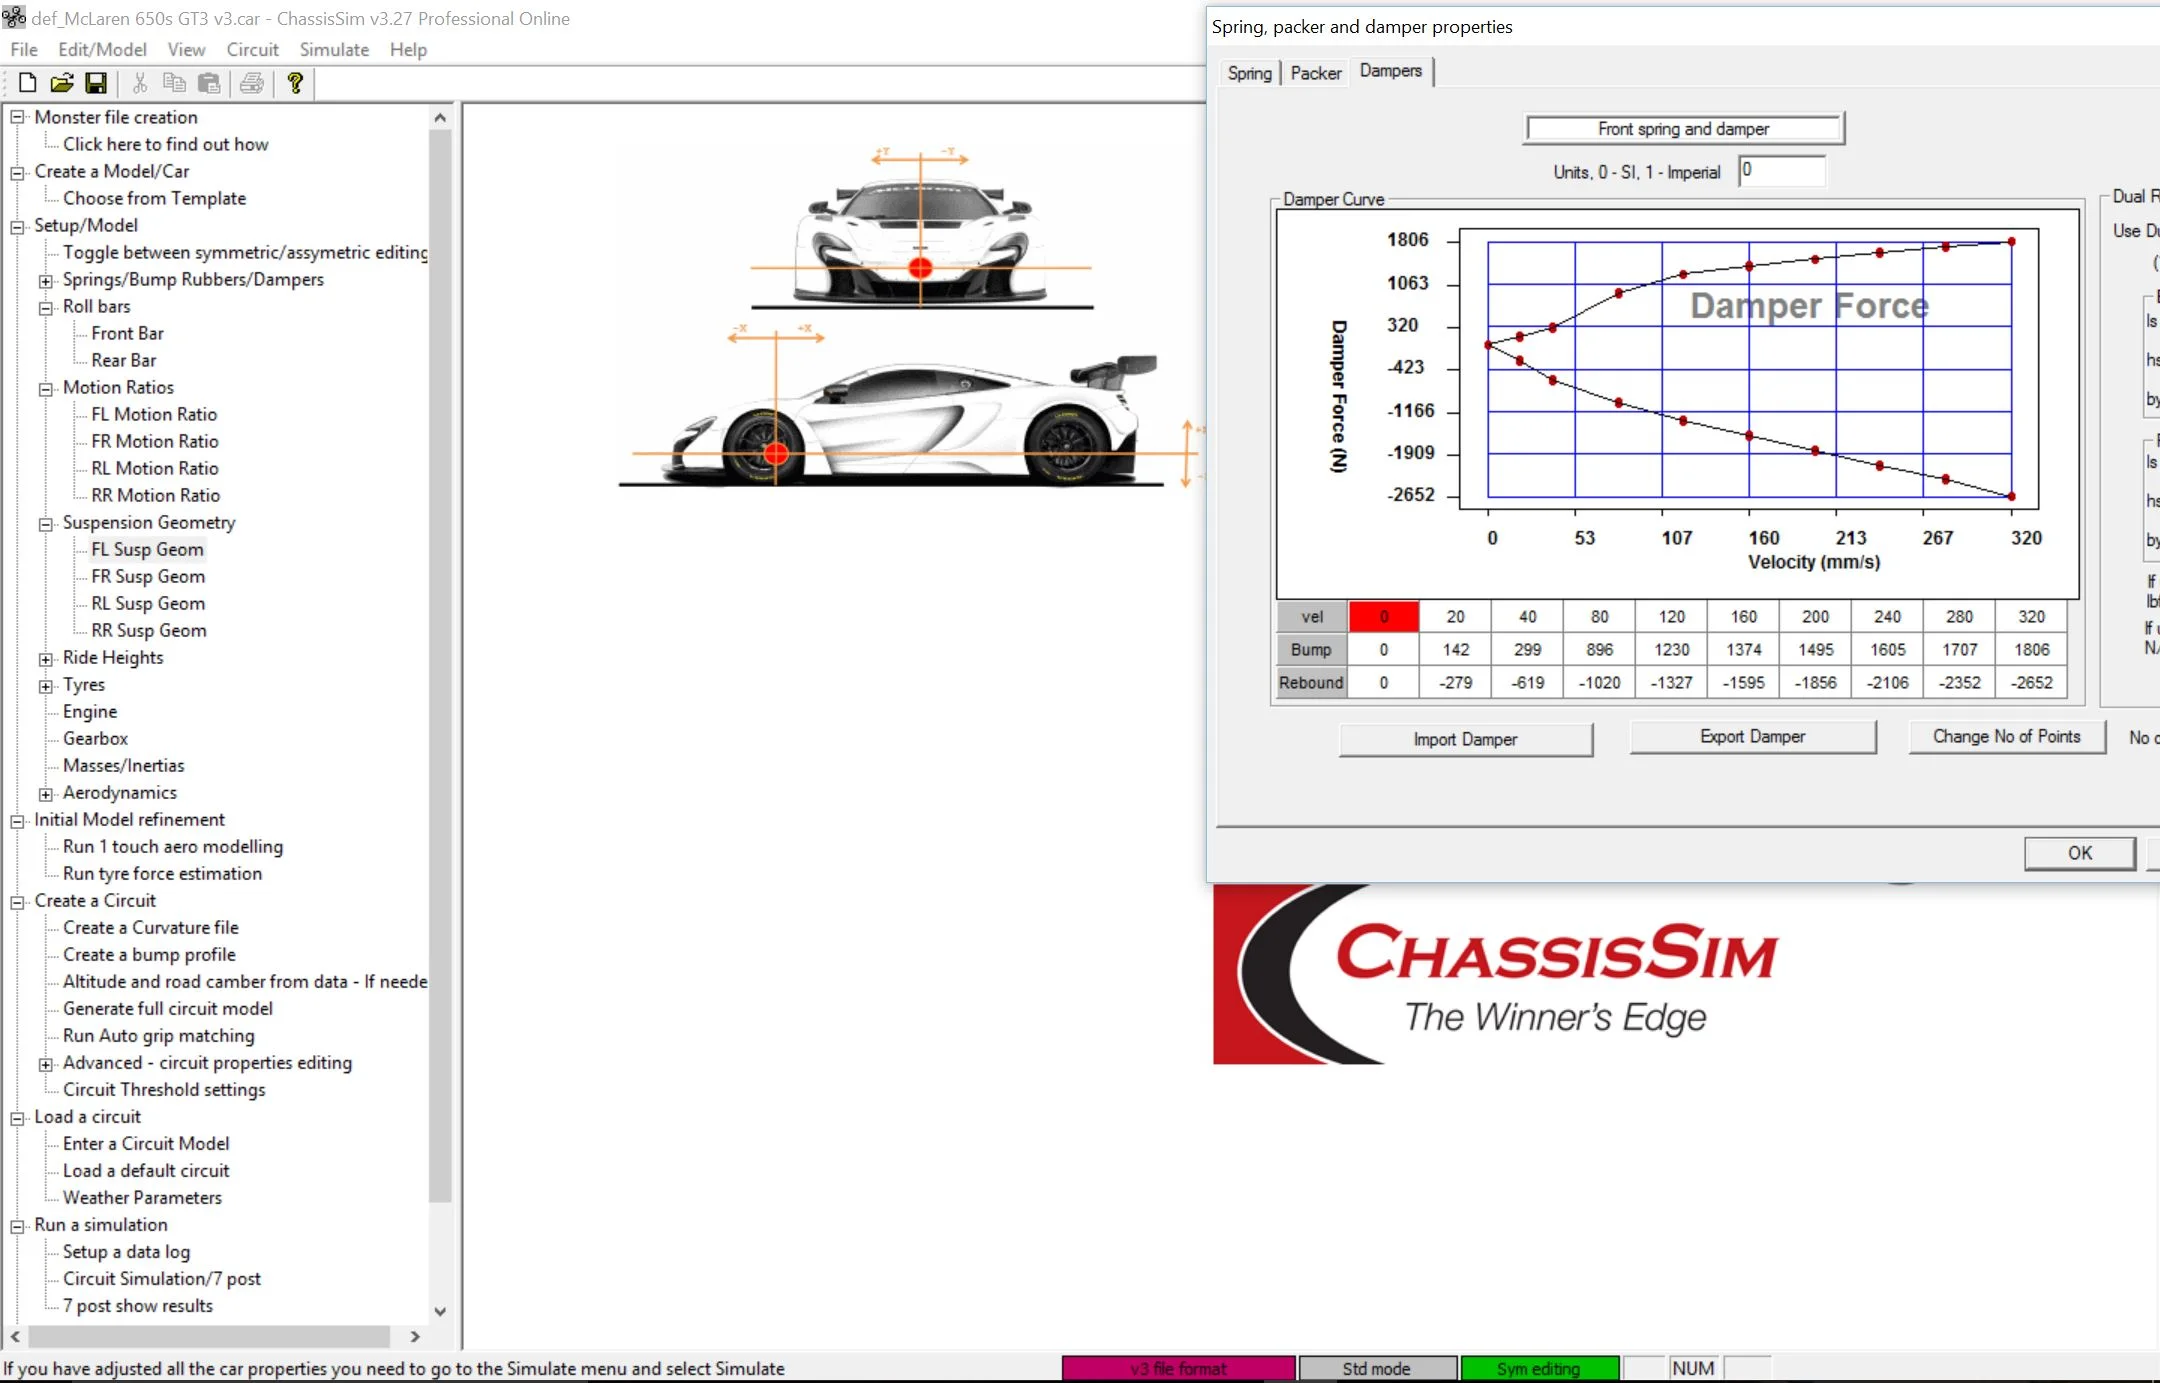Click the Std mode status indicator
Screen dimensions: 2160x1383
pos(1377,1368)
